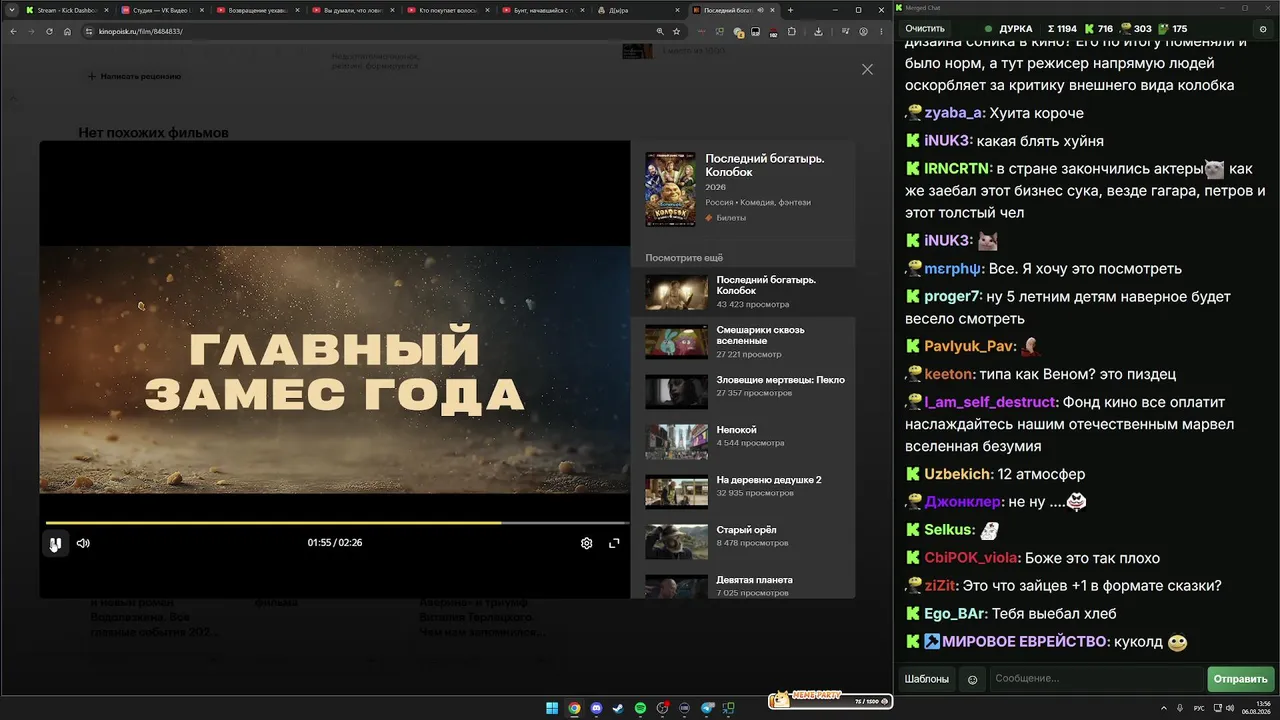Click username 'l_am_self_destruct' in chat
This screenshot has width=1280, height=720.
990,402
